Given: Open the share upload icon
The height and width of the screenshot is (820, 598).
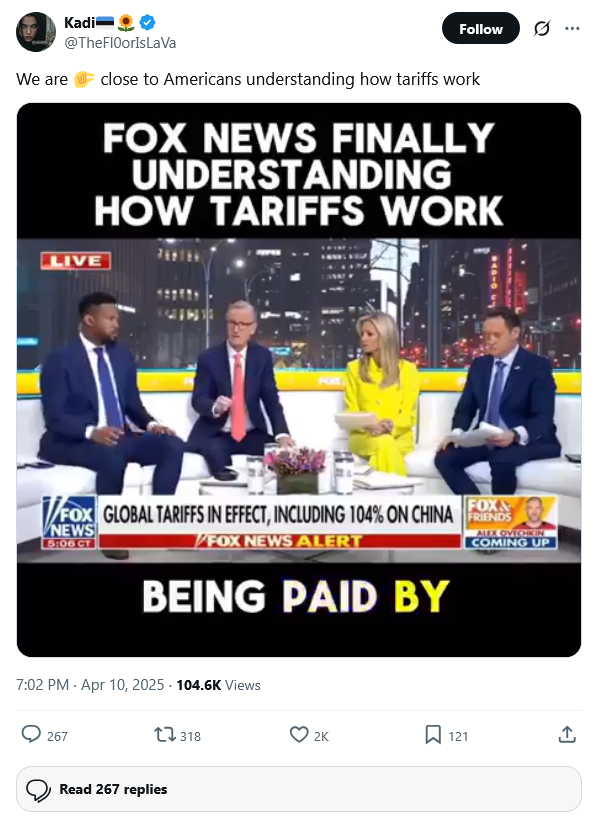Looking at the screenshot, I should click(567, 734).
